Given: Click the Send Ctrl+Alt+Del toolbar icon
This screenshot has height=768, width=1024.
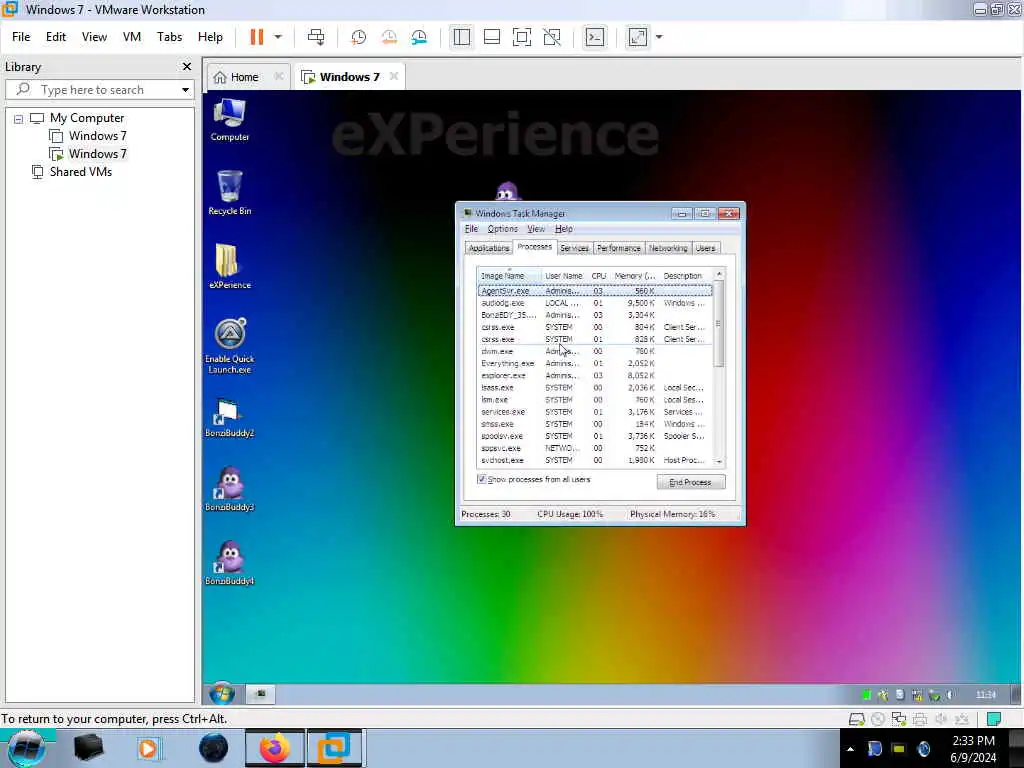Looking at the screenshot, I should (x=316, y=37).
